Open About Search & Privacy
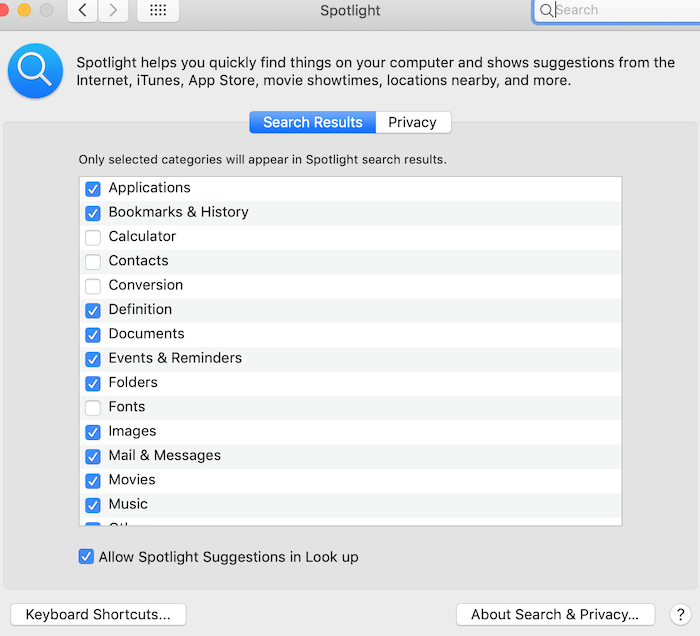 pos(555,615)
